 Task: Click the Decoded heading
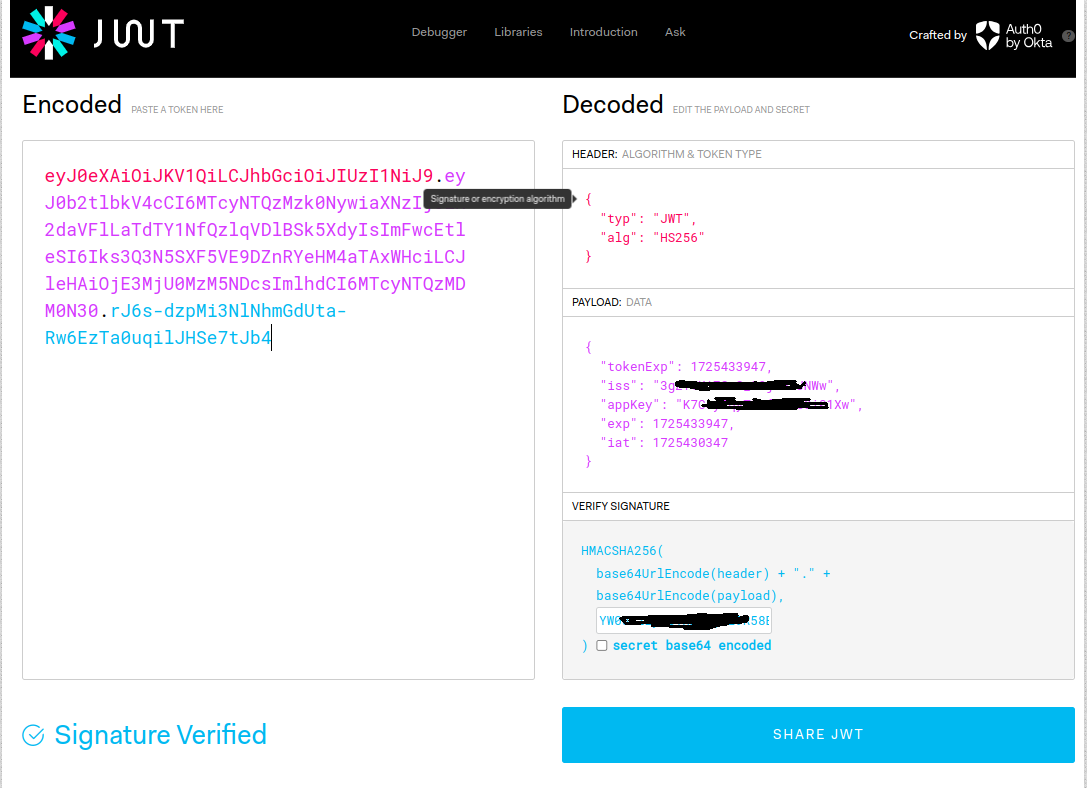[x=613, y=105]
